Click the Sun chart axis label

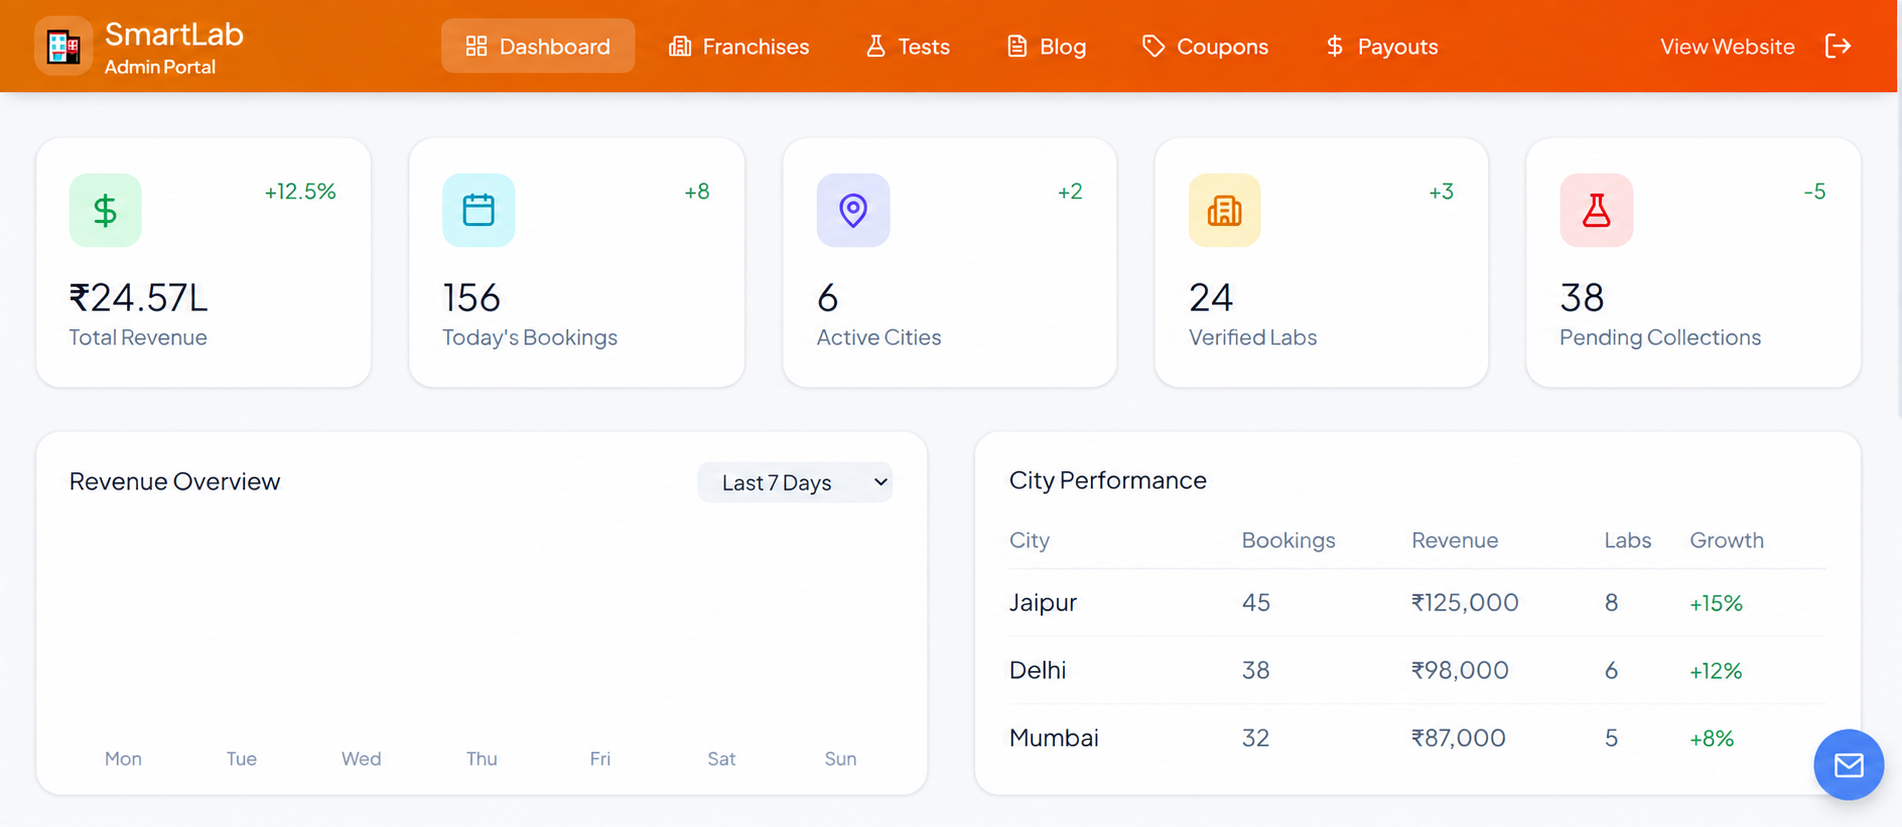coord(840,759)
